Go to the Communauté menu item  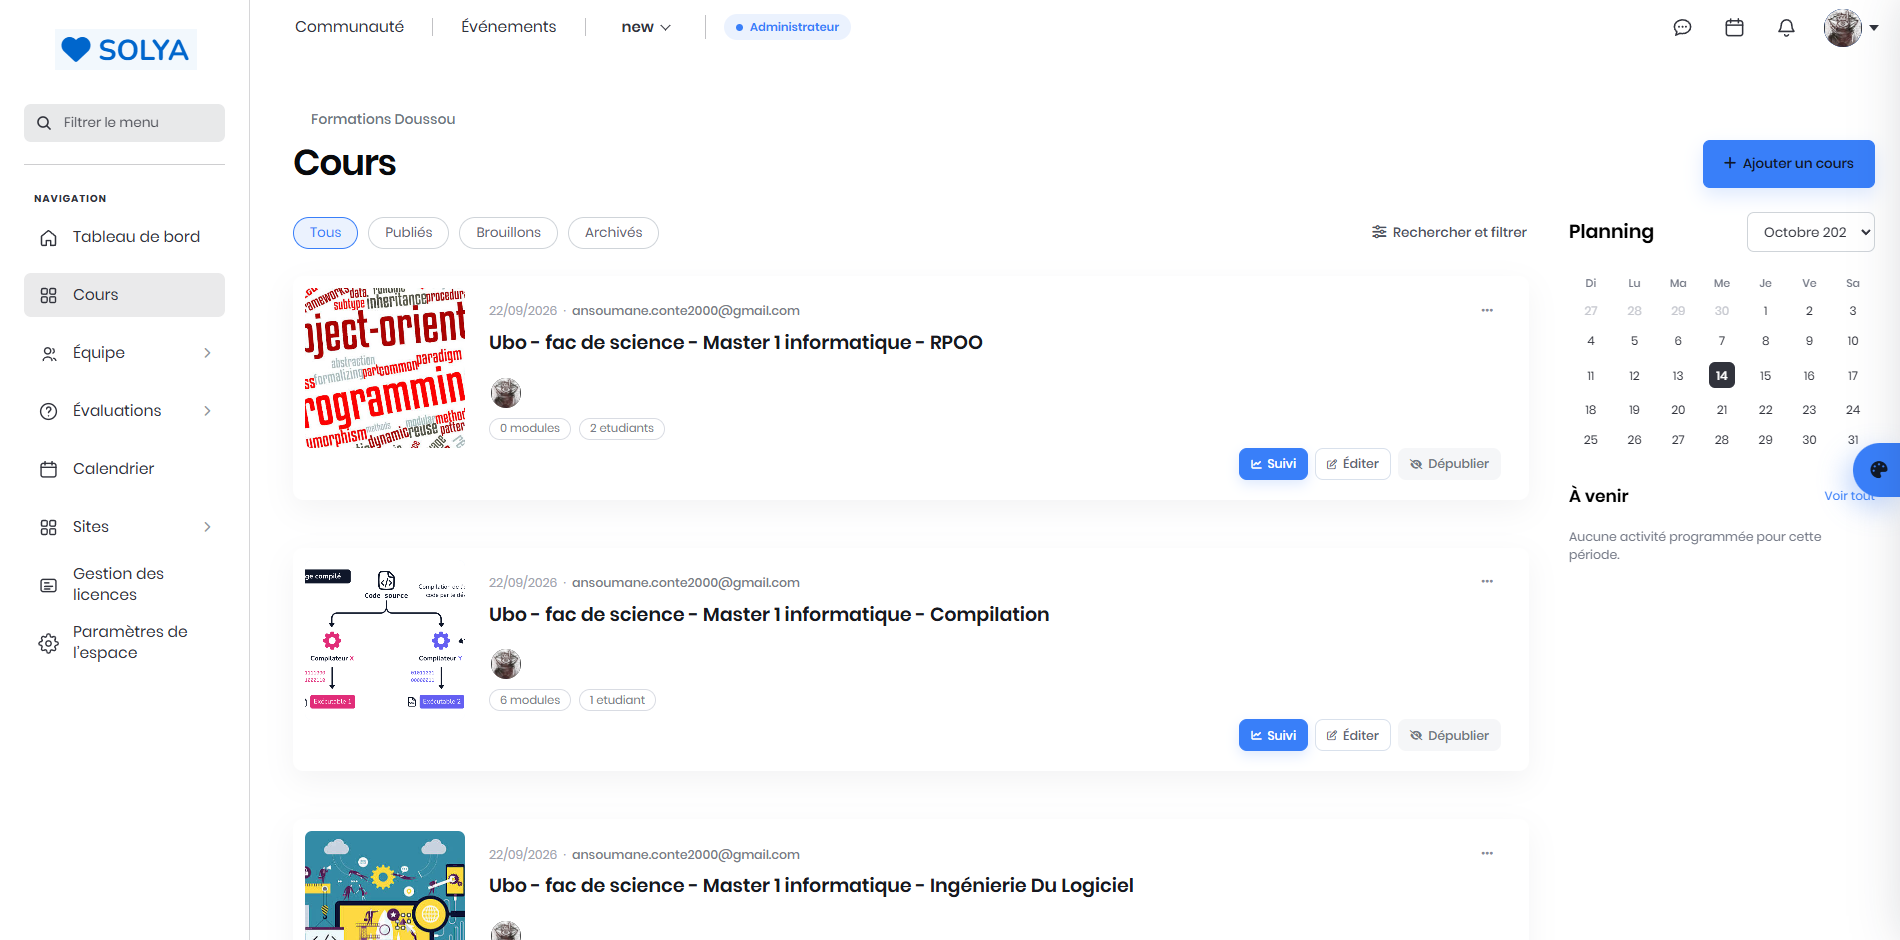pos(349,27)
